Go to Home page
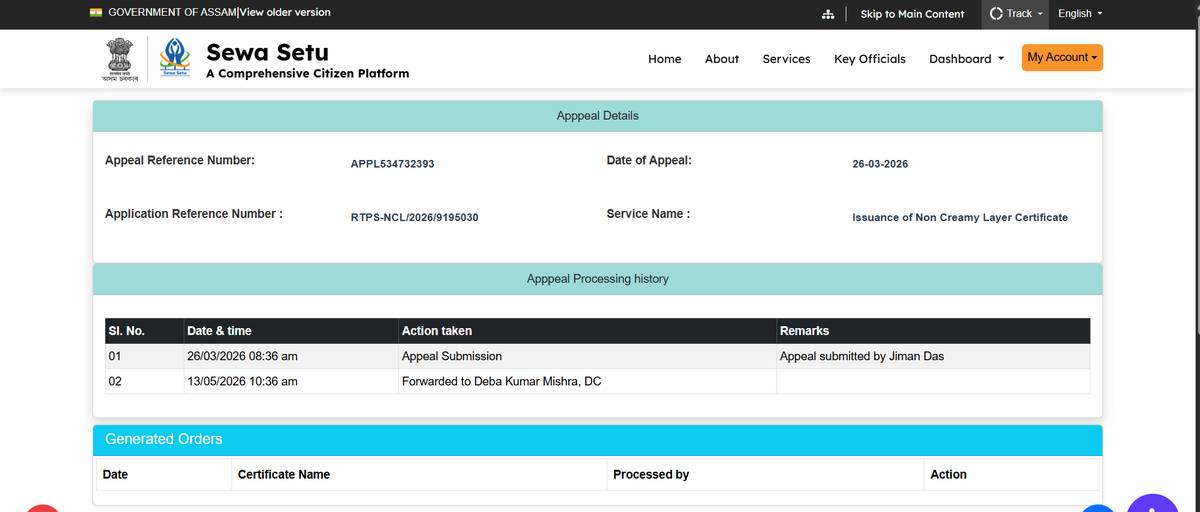Screen dimensions: 1200x512 pyautogui.click(x=665, y=59)
